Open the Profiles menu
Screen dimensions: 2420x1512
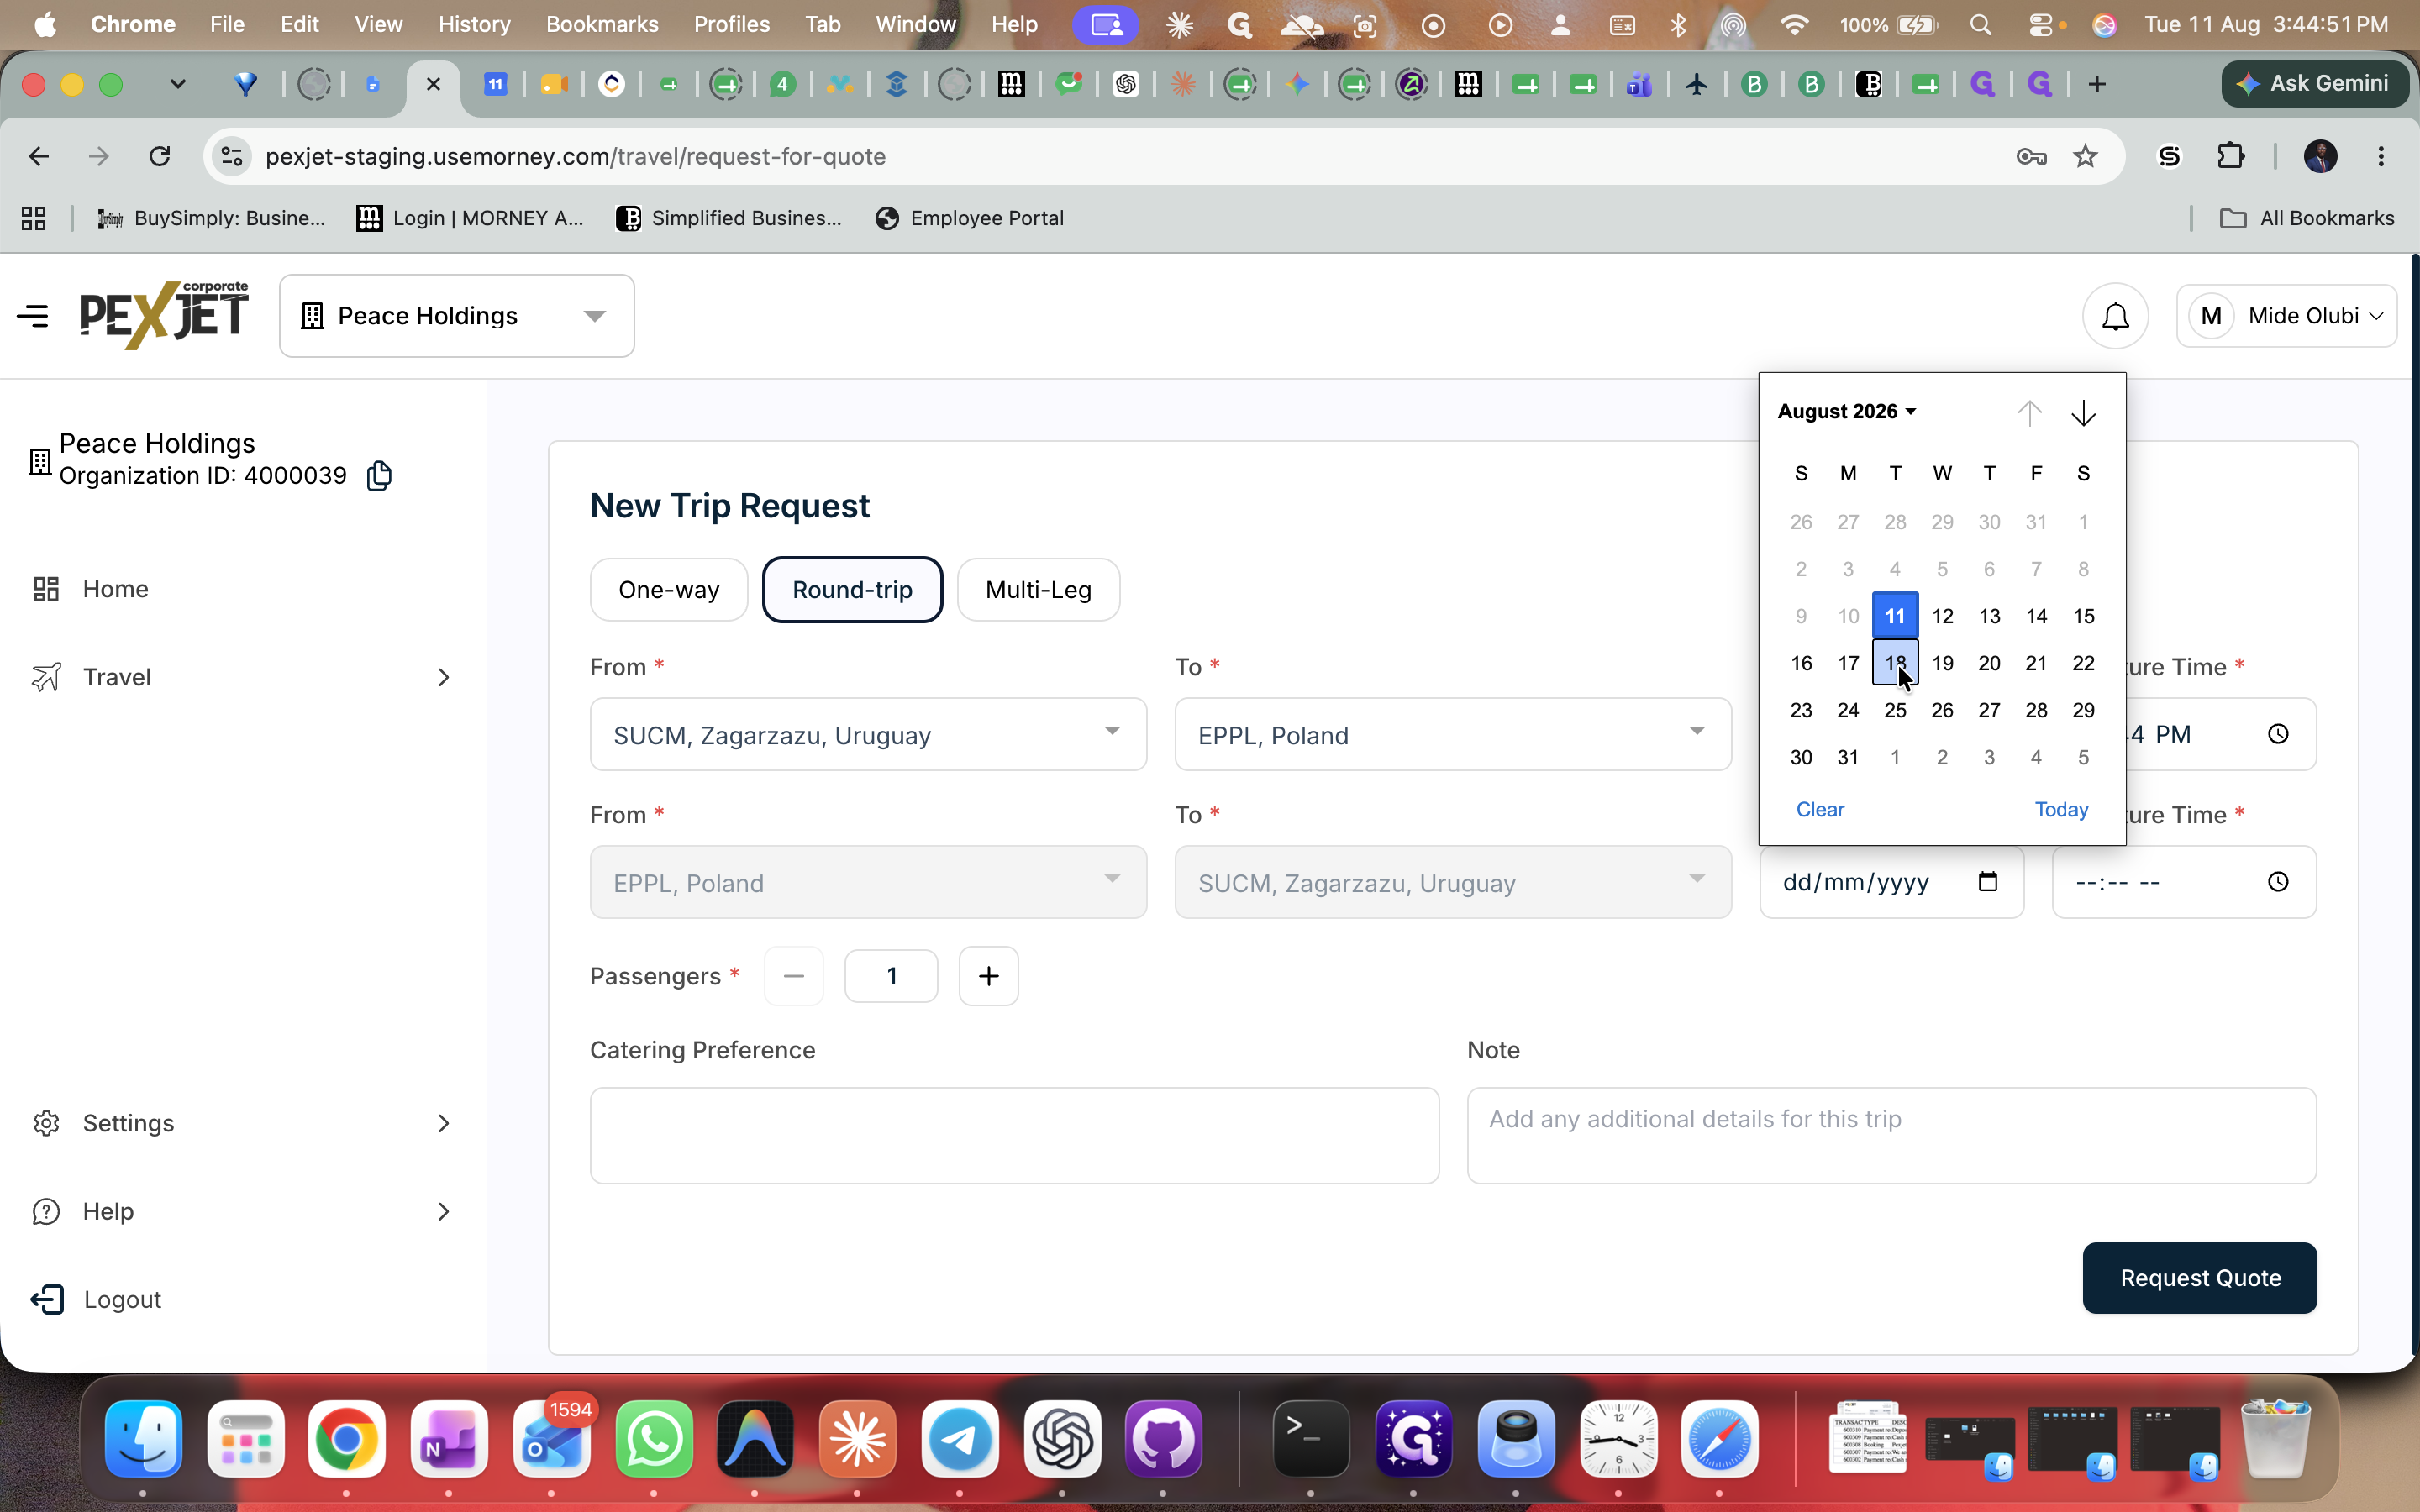[731, 24]
